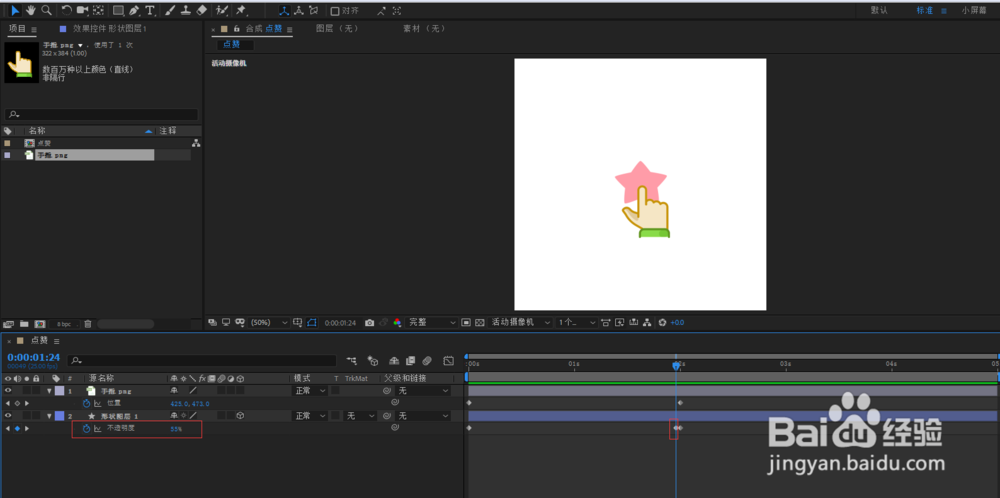Image resolution: width=1000 pixels, height=498 pixels.
Task: Open blending mode dropdown for 形状图层 1
Action: coord(311,416)
